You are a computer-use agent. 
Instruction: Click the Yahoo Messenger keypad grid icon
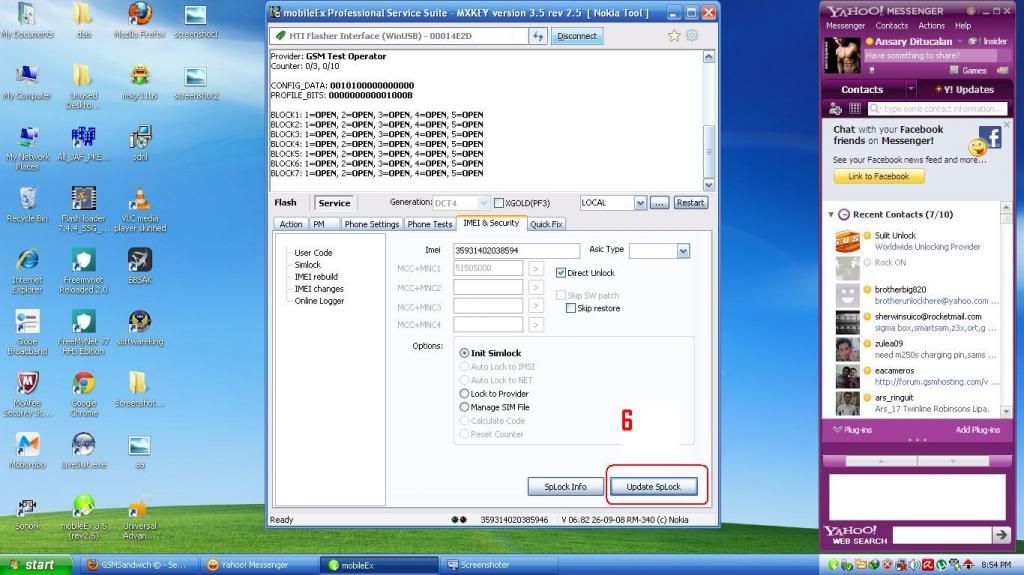pyautogui.click(x=855, y=108)
